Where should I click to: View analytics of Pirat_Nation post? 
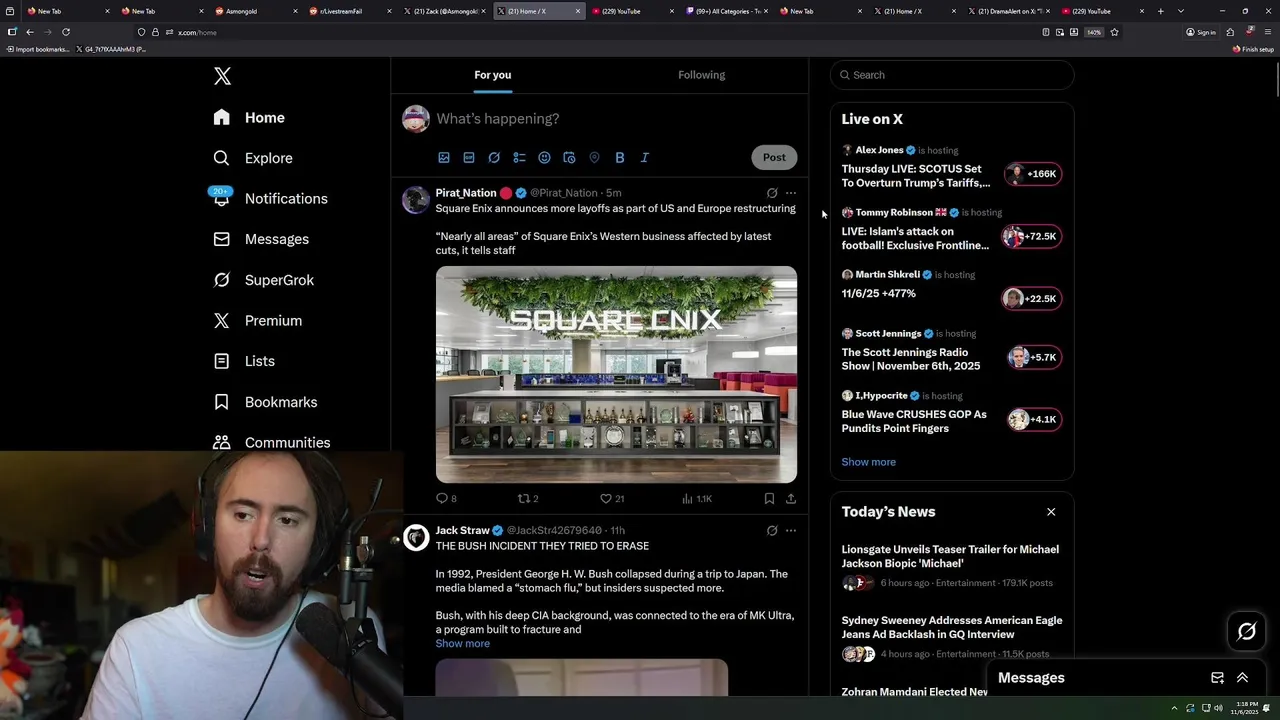[696, 498]
